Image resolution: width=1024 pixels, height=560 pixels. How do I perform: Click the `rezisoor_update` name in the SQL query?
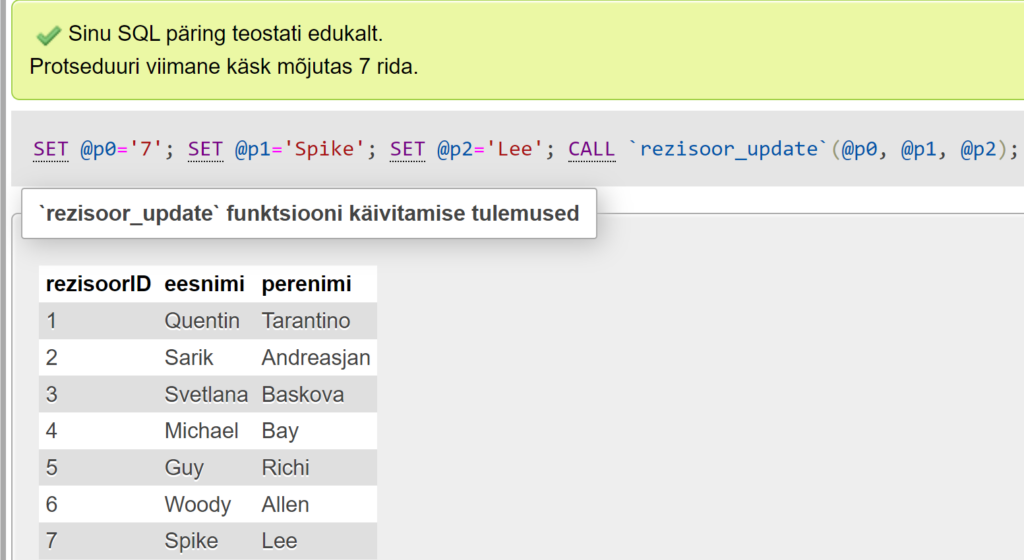pyautogui.click(x=727, y=150)
